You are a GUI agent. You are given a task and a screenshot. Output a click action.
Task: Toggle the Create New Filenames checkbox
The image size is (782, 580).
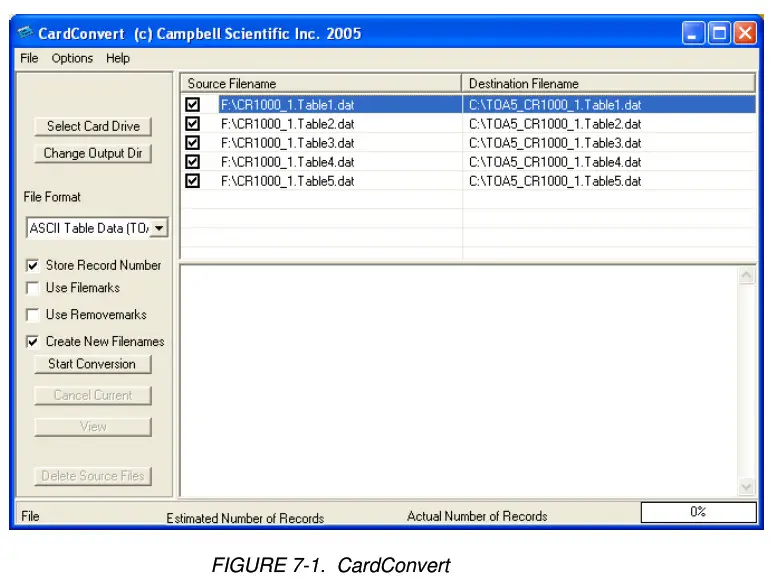32,342
